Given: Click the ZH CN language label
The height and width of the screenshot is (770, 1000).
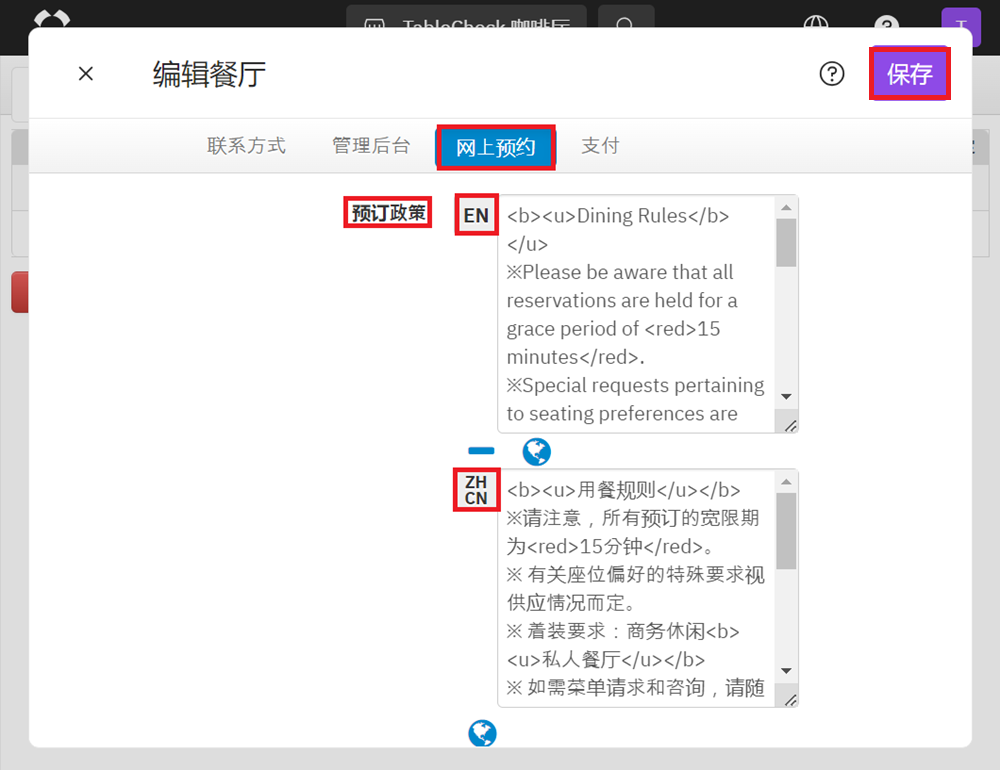Looking at the screenshot, I should (476, 490).
